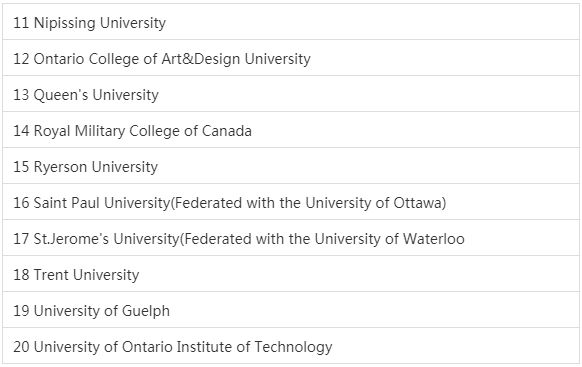This screenshot has width=582, height=367.
Task: Click the St.Jerome's University row
Action: click(291, 238)
